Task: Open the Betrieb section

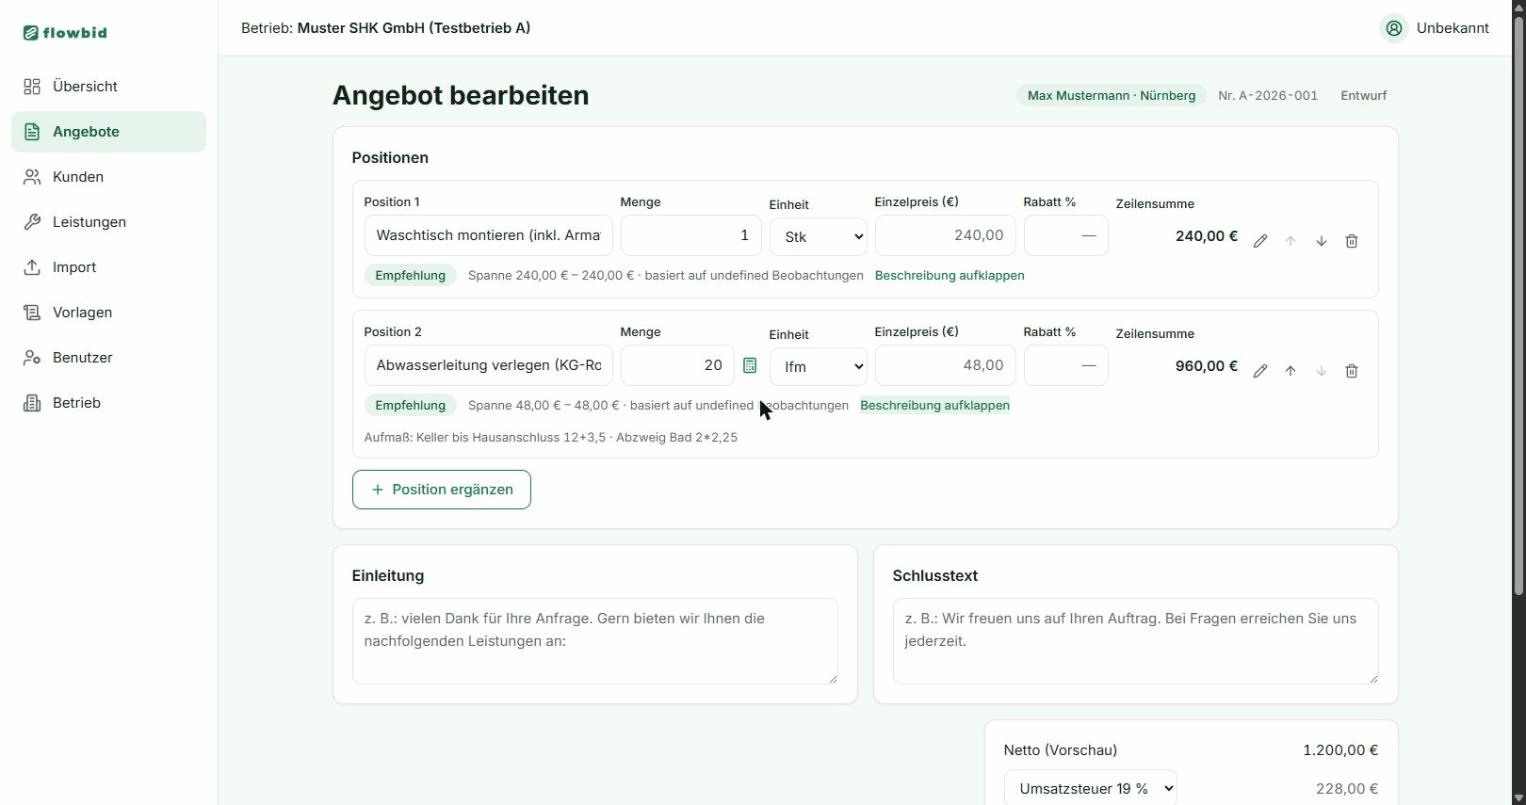Action: point(108,402)
